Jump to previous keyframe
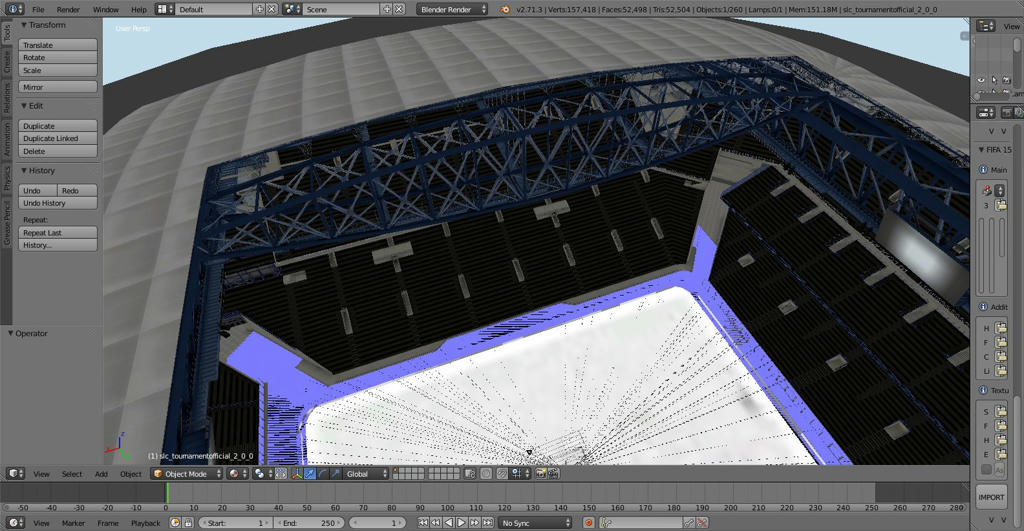Screen dimensions: 1024x531 point(436,523)
